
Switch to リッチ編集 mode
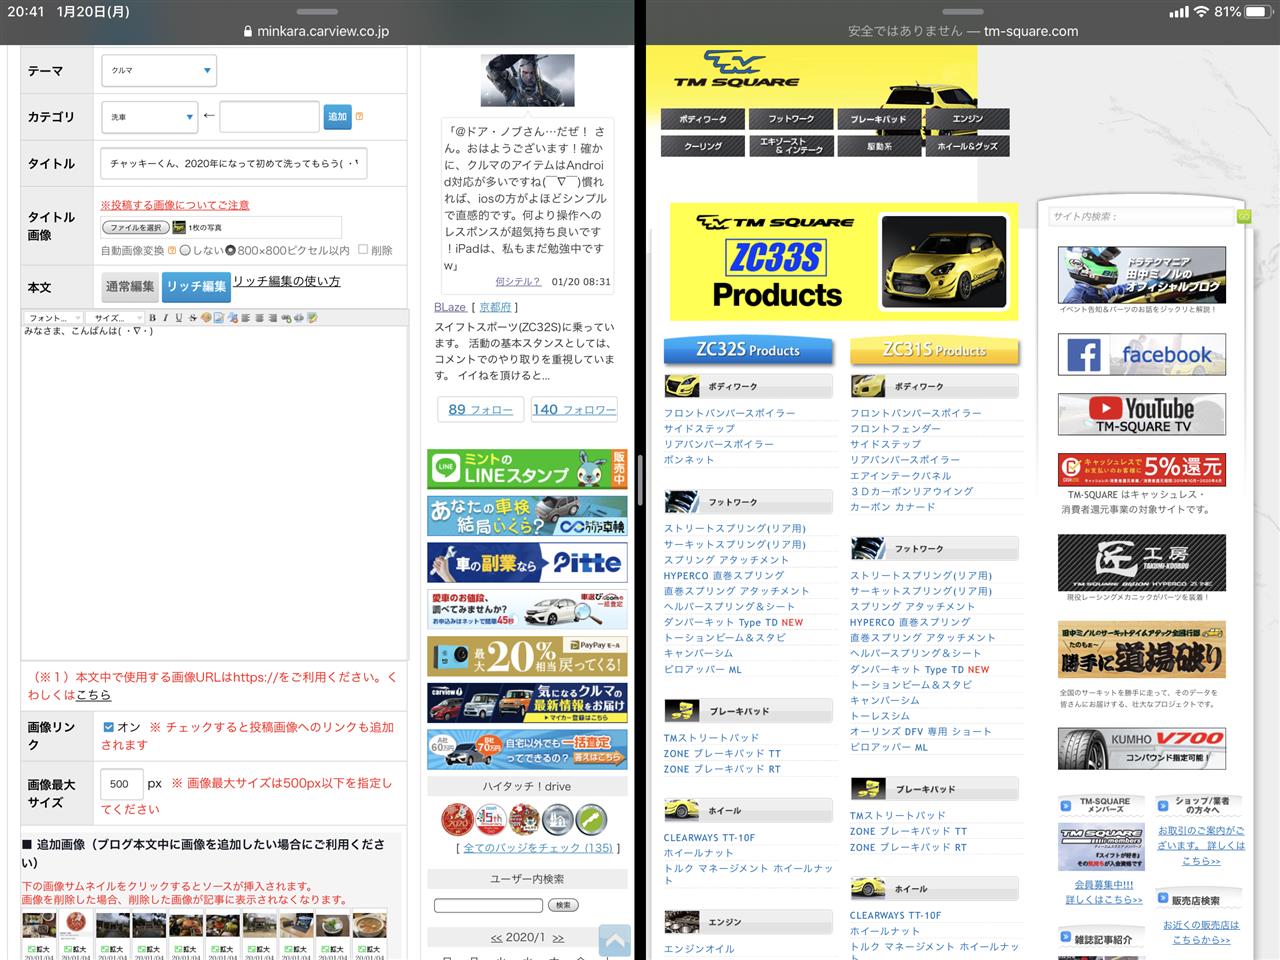197,287
